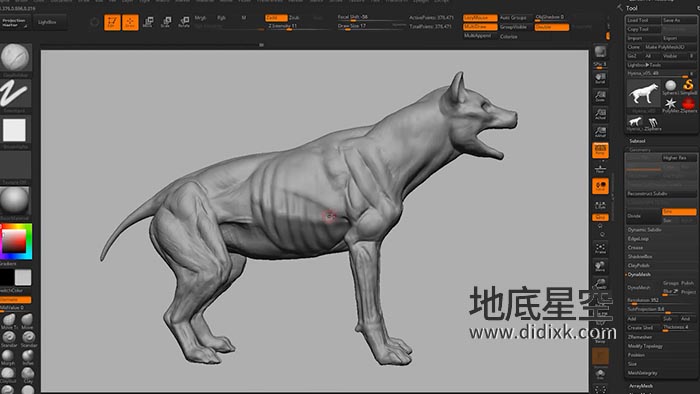Click the Projection Master button
This screenshot has width=700, height=394.
click(15, 22)
